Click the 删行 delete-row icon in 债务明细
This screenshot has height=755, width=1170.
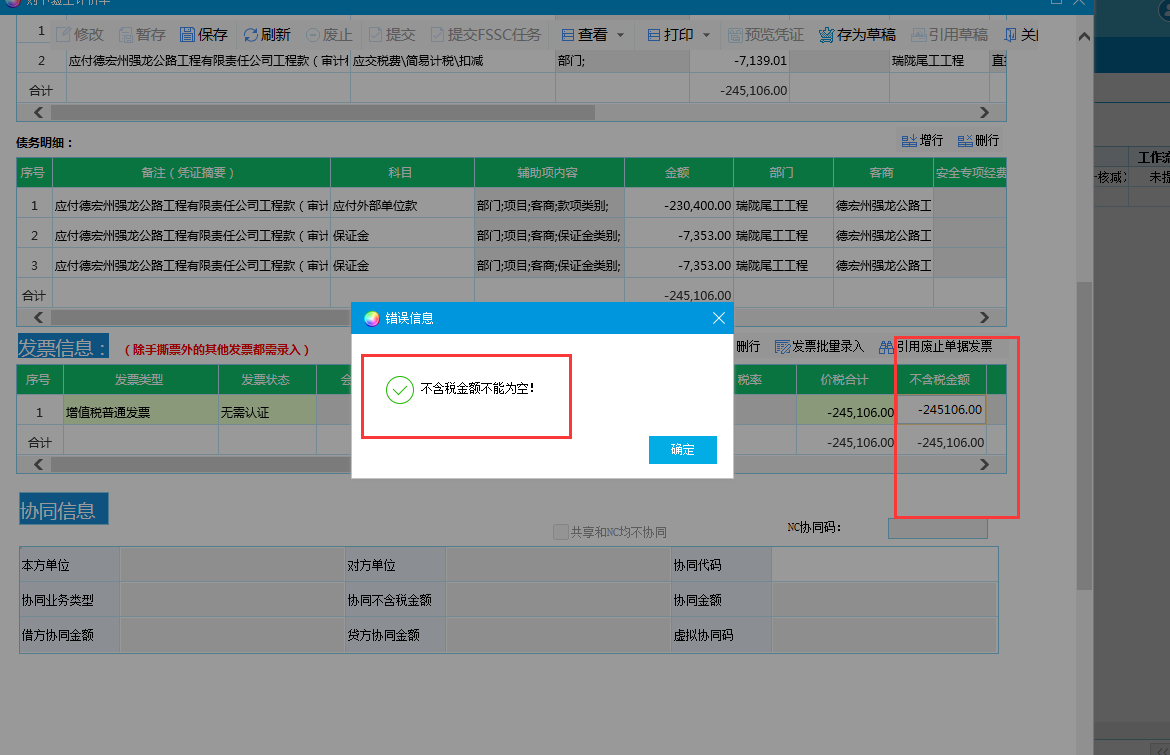pyautogui.click(x=965, y=141)
